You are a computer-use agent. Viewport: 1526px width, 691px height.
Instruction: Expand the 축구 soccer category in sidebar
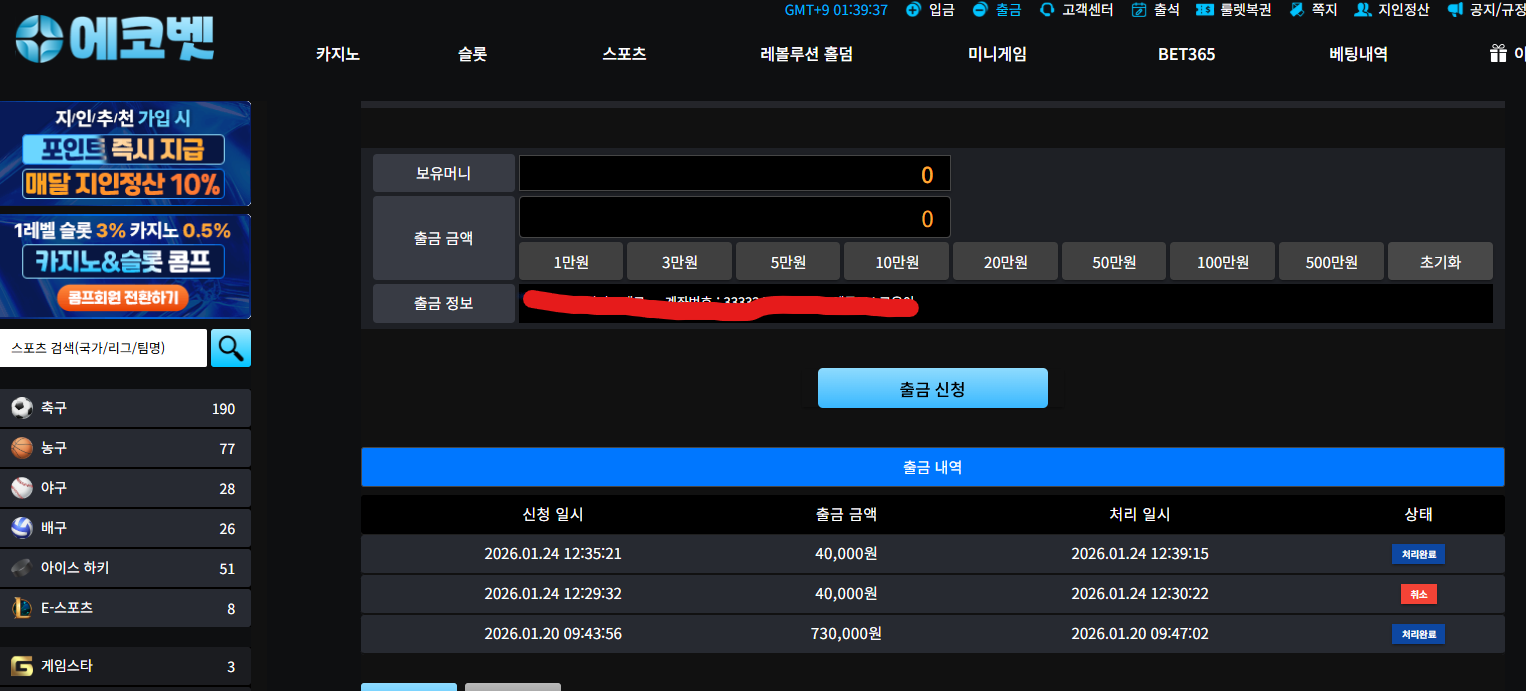point(126,407)
